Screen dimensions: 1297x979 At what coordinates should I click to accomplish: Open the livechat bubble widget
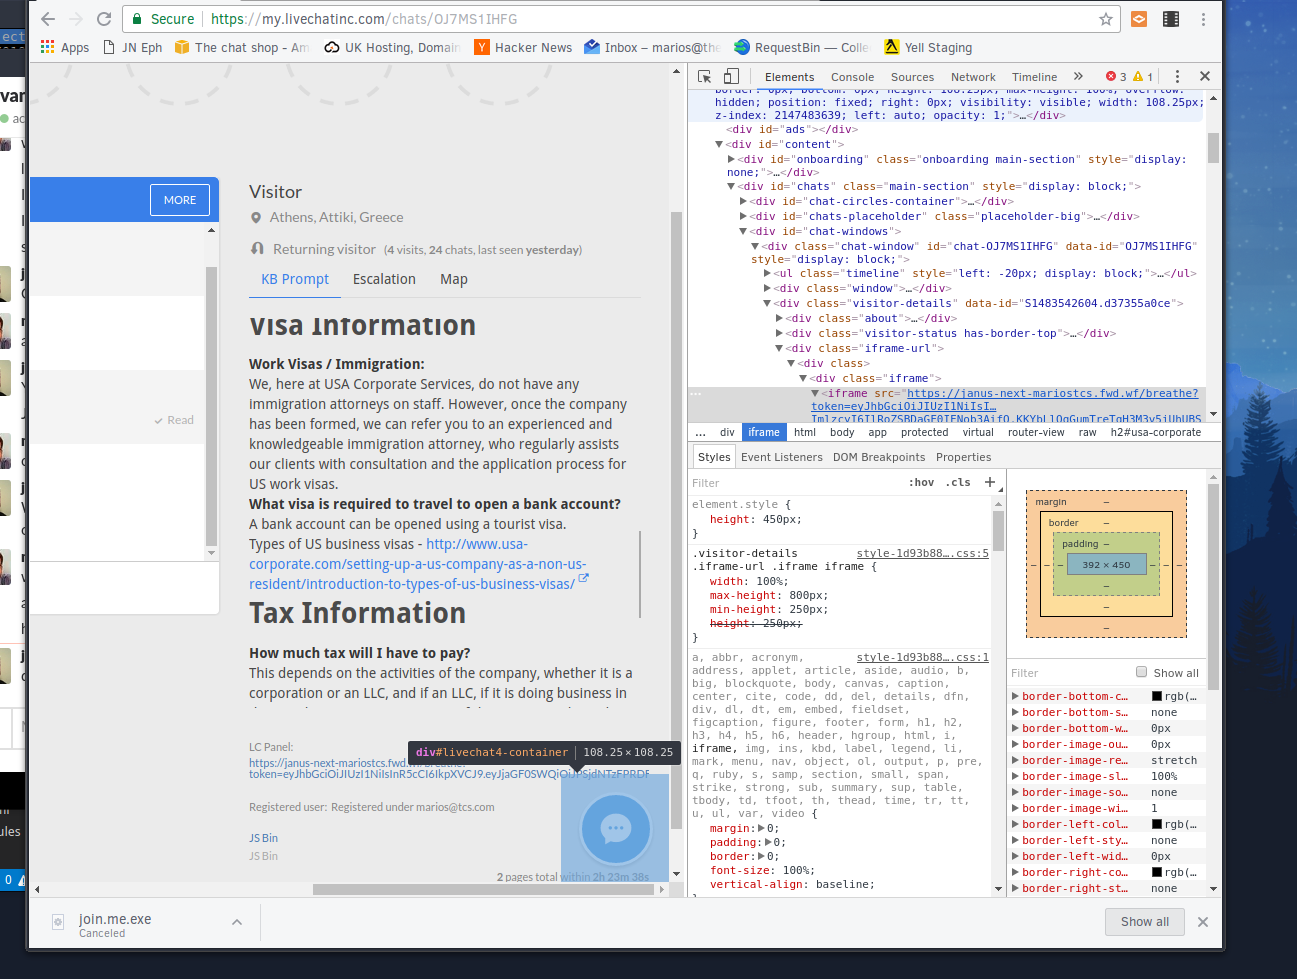pyautogui.click(x=615, y=828)
